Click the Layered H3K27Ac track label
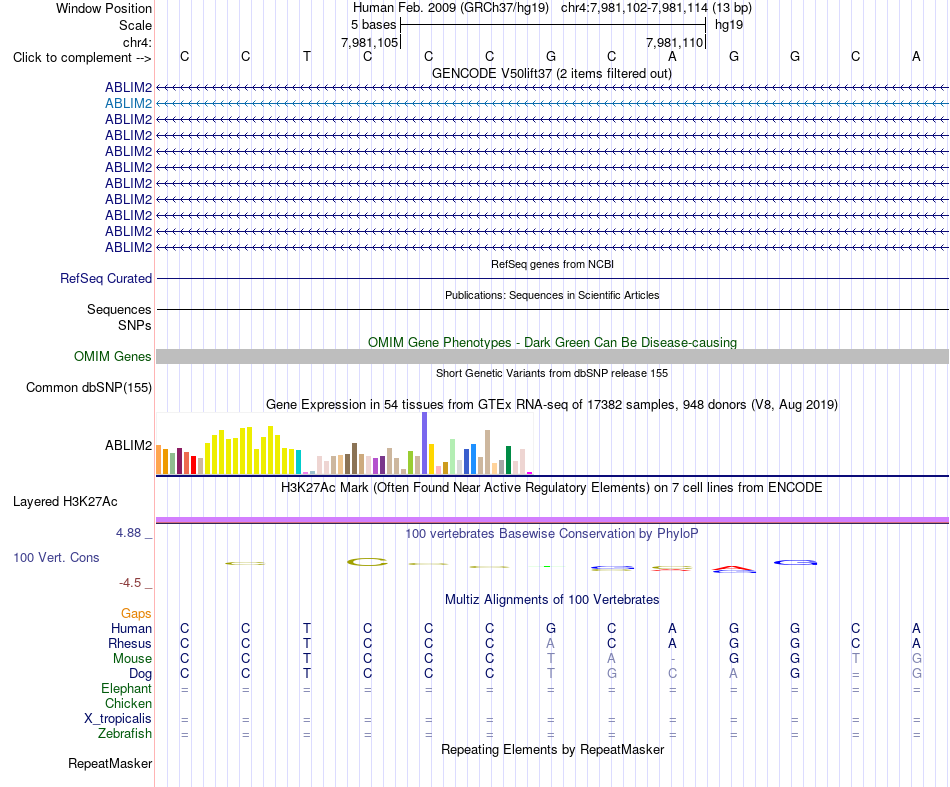This screenshot has height=787, width=950. [x=65, y=502]
